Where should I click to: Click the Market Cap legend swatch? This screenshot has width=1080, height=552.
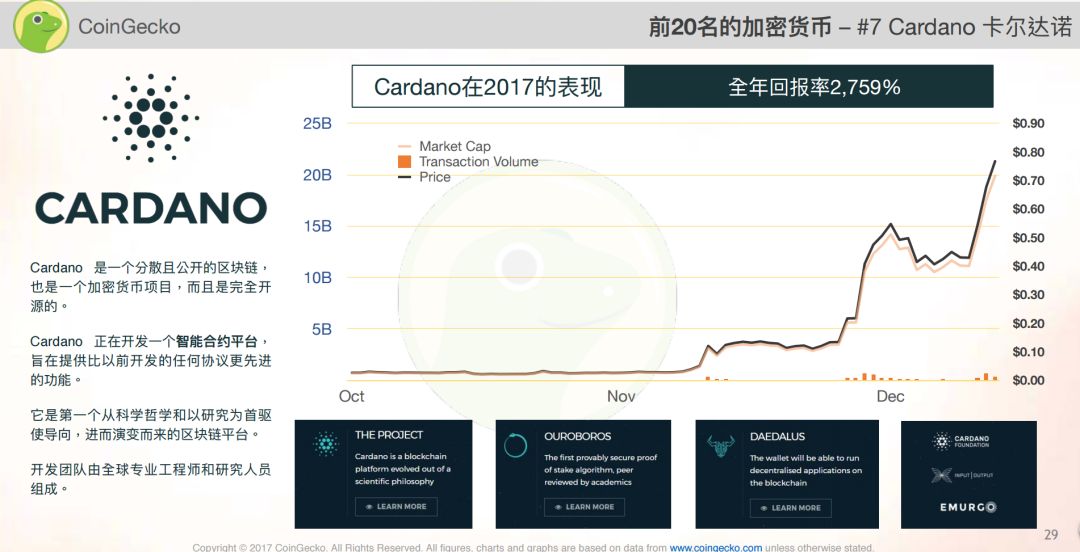404,146
